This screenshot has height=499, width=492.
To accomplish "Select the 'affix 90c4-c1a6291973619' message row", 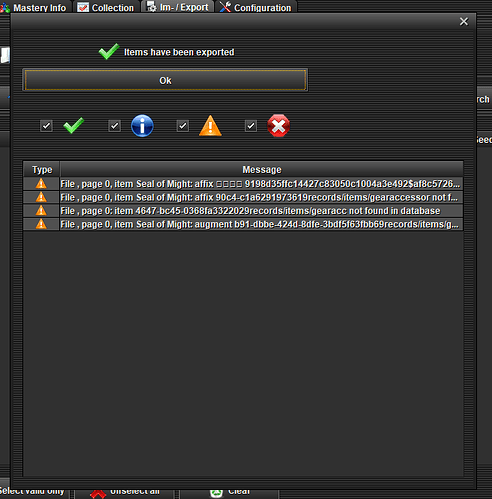I will click(243, 197).
